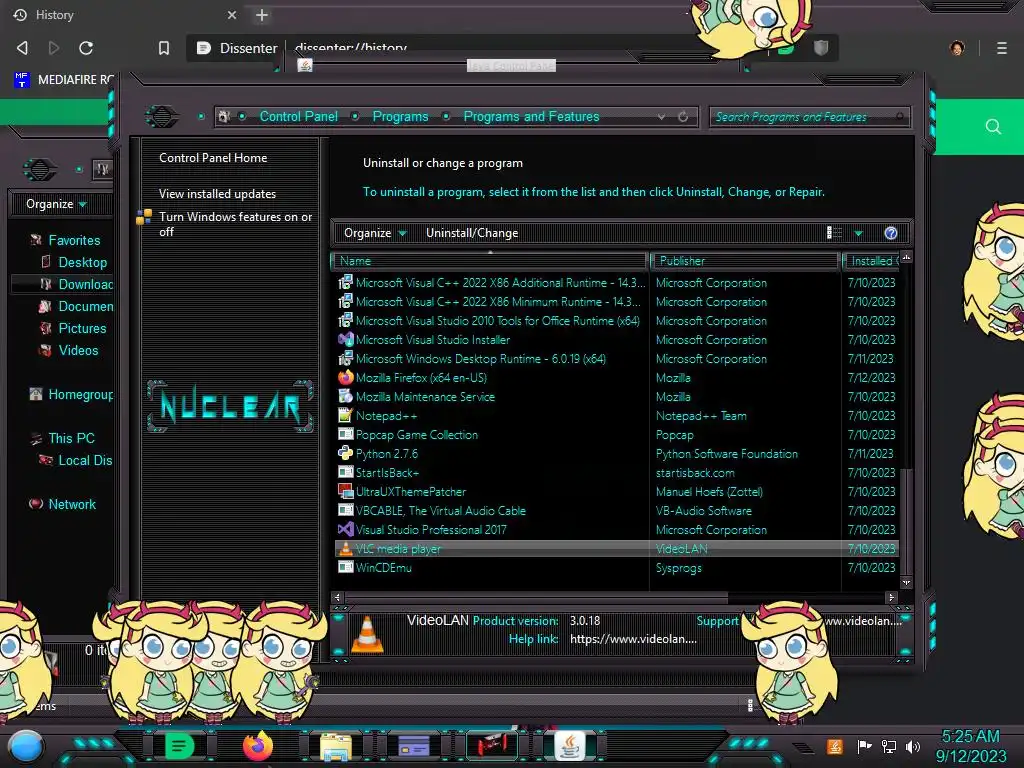The width and height of the screenshot is (1024, 768).
Task: Select Mozilla Firefox (x64 en-US) entry
Action: point(421,378)
